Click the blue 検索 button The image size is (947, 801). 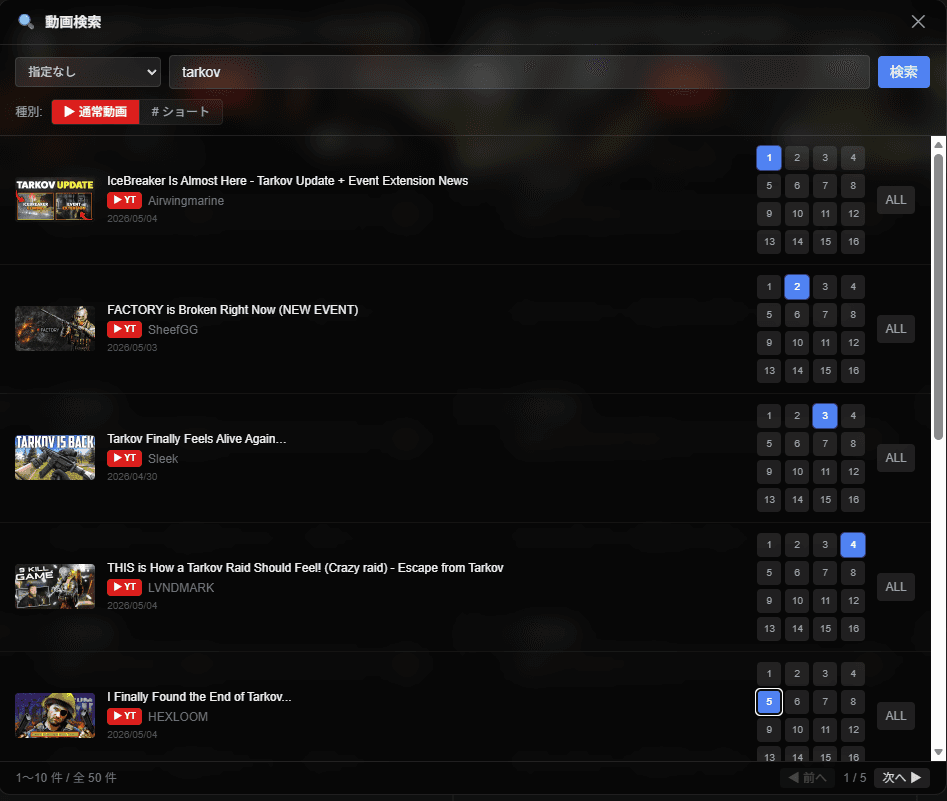(904, 72)
